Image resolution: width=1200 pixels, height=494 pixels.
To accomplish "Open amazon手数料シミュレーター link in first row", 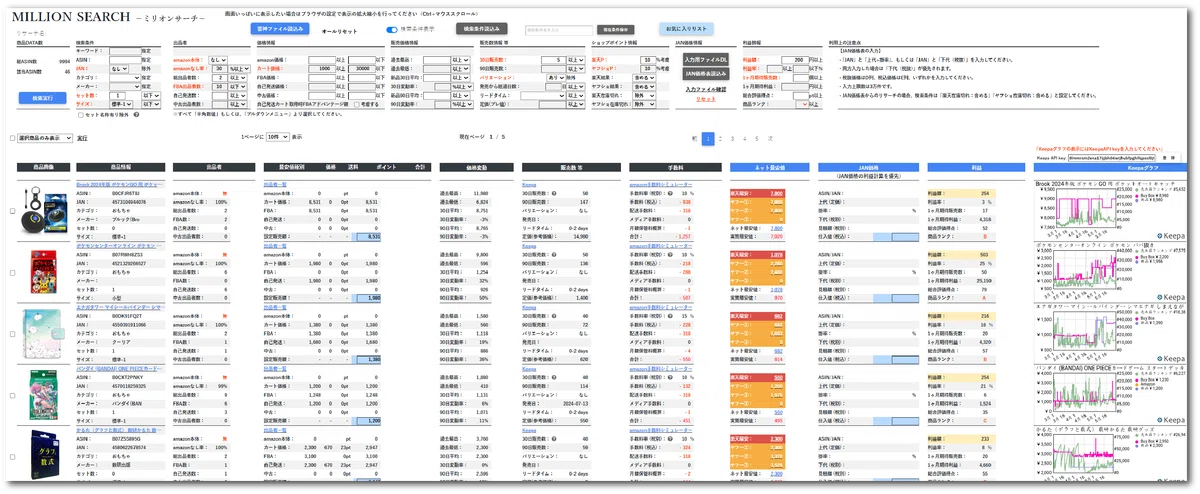I will (660, 185).
